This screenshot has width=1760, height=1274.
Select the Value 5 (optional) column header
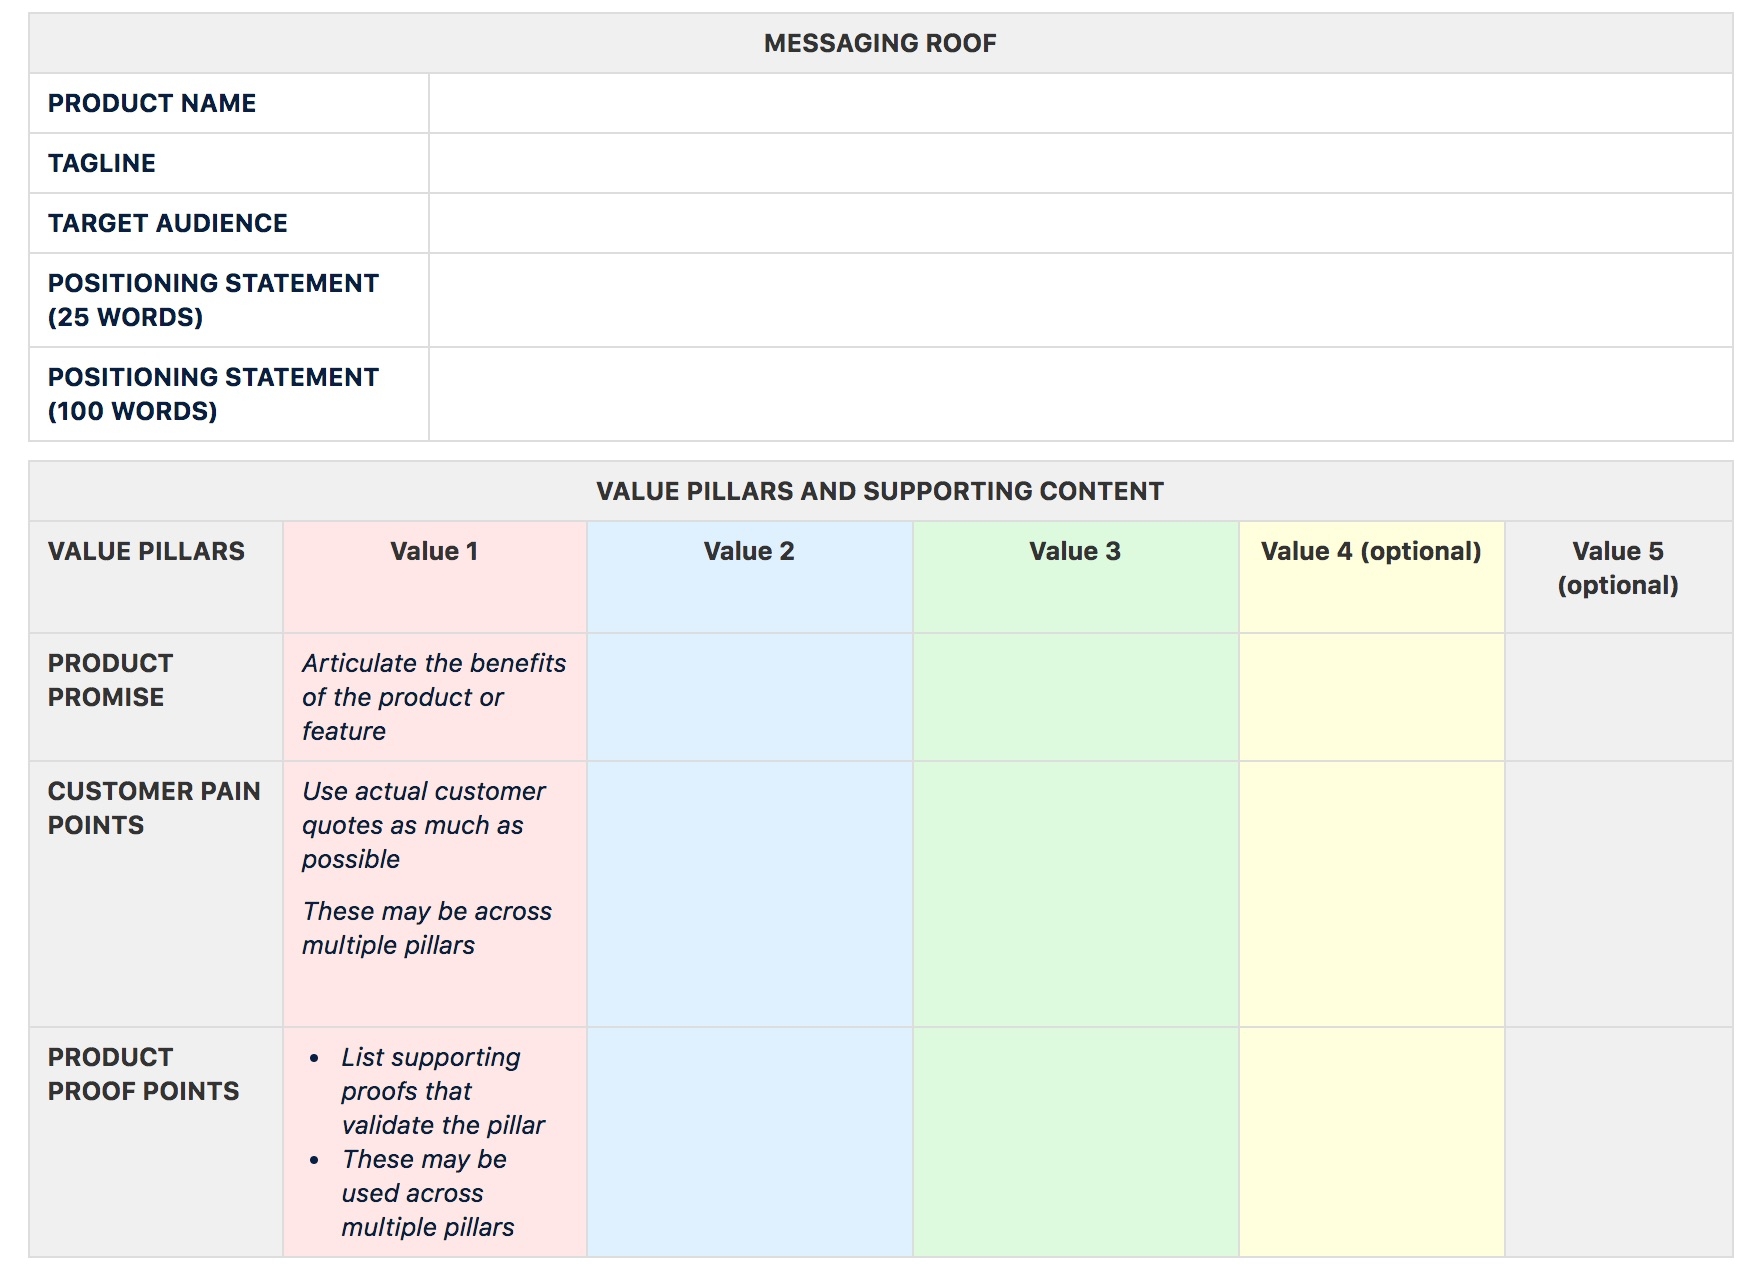[1618, 568]
